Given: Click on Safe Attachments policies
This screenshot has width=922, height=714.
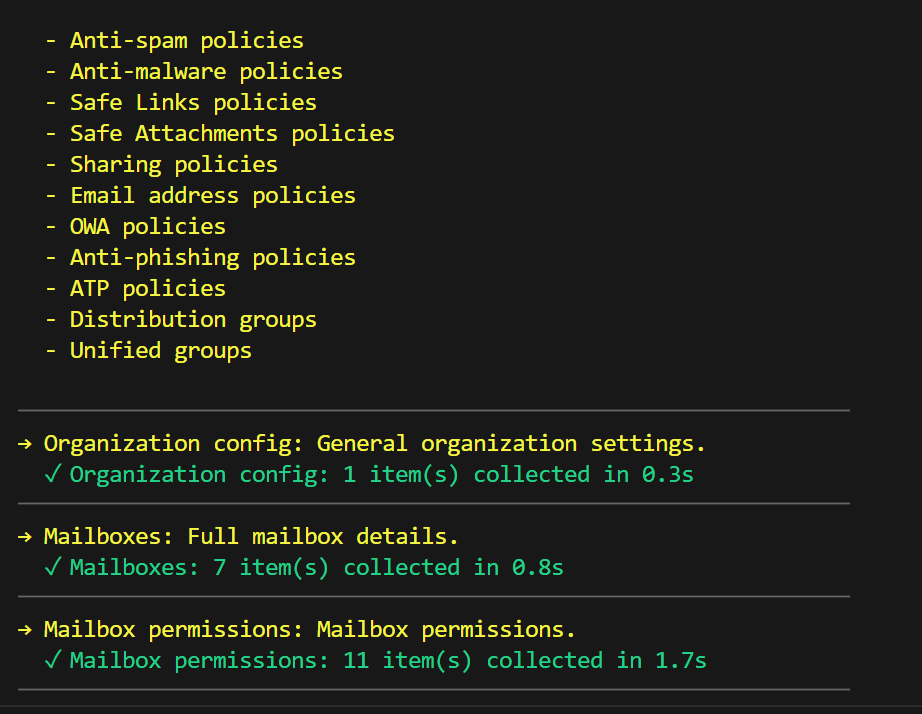Looking at the screenshot, I should 231,134.
